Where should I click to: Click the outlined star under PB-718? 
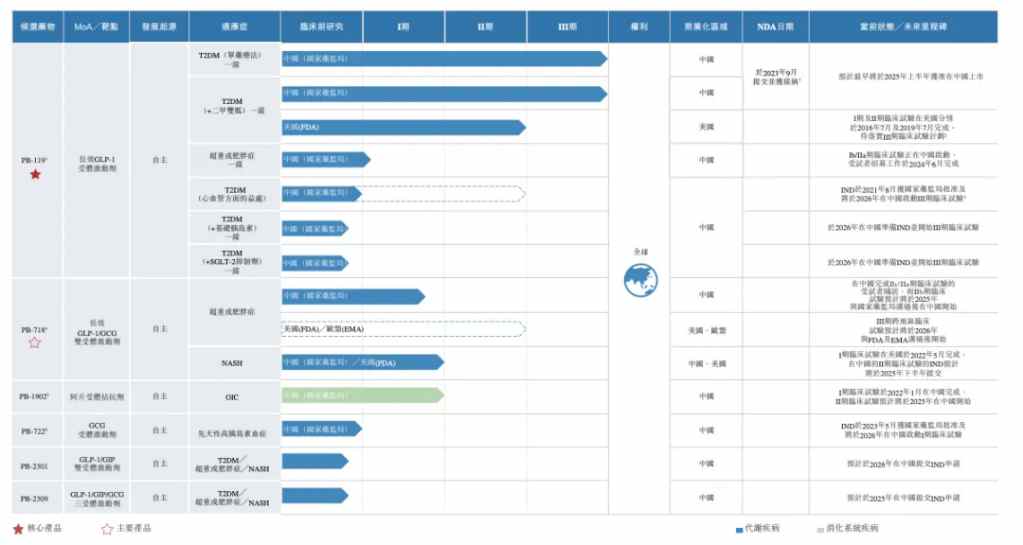[35, 342]
